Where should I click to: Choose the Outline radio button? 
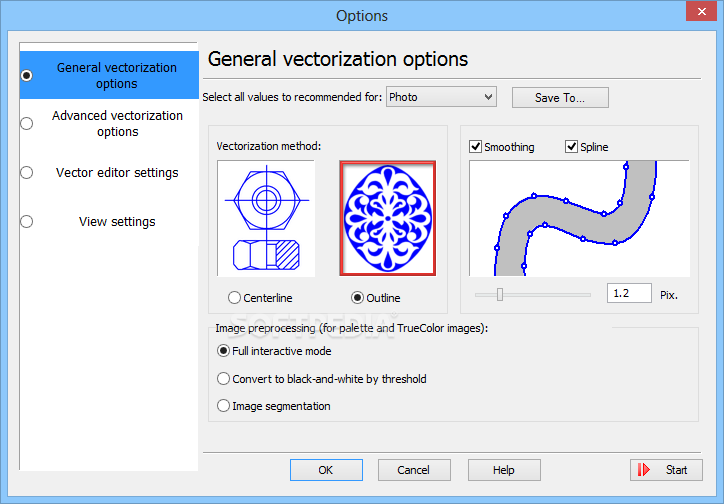(357, 298)
